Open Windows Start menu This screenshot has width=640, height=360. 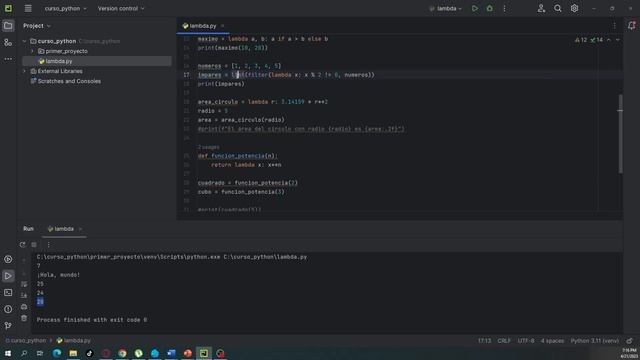[8, 353]
